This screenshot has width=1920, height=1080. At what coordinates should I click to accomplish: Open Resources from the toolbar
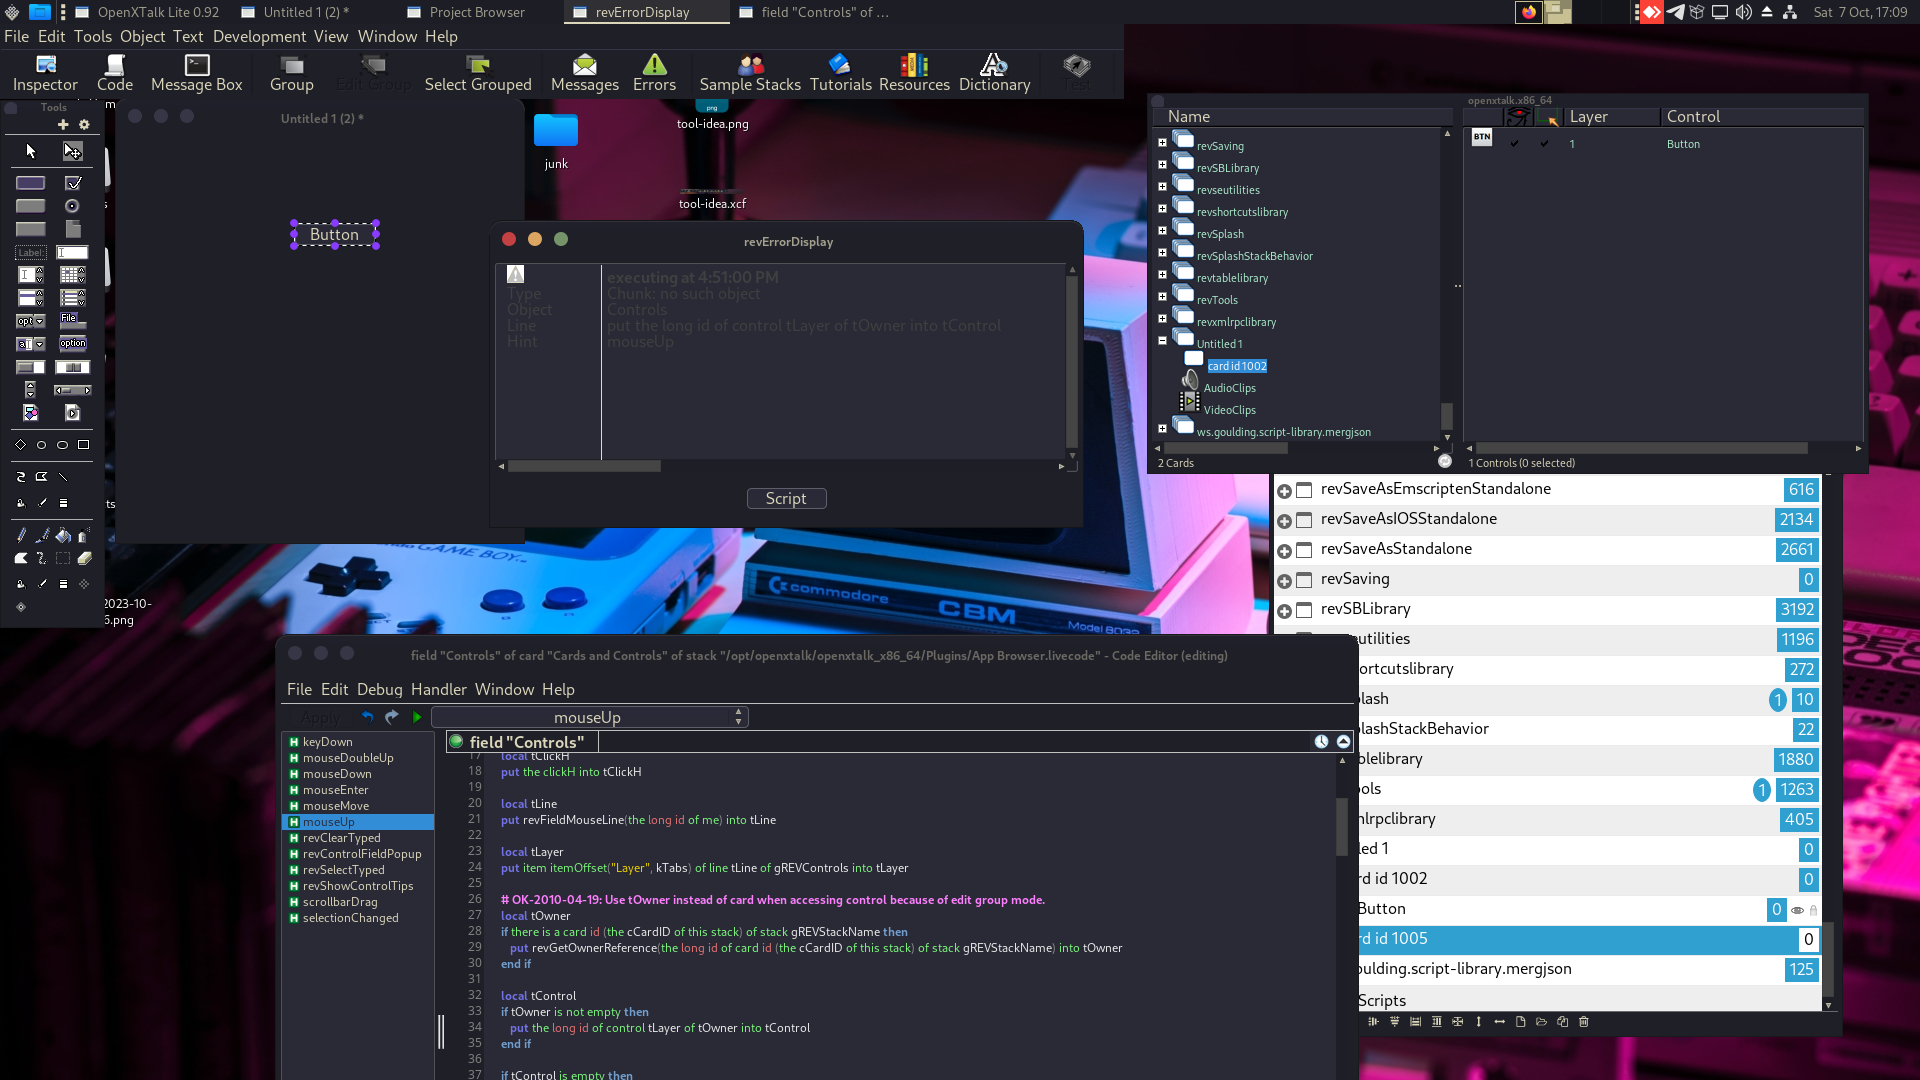pos(914,73)
